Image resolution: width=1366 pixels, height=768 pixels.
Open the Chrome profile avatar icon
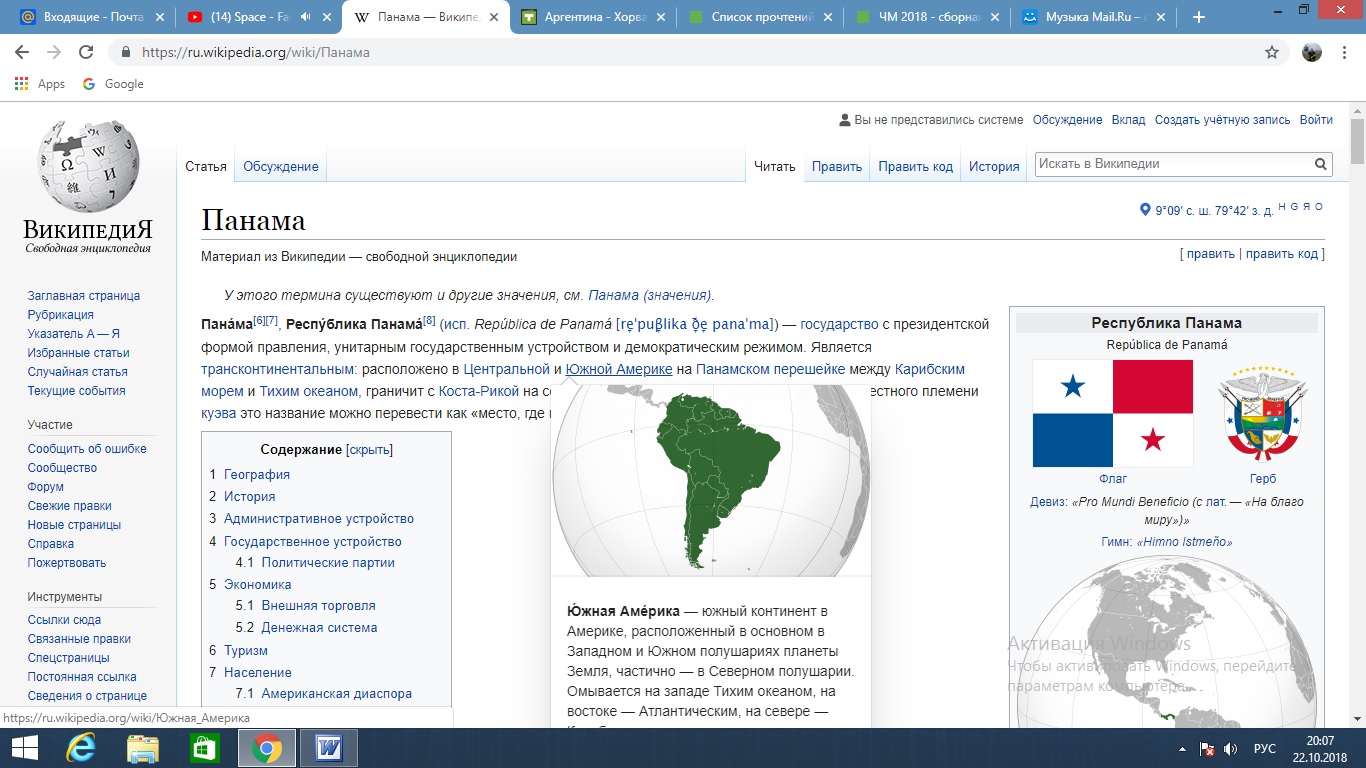click(1312, 52)
